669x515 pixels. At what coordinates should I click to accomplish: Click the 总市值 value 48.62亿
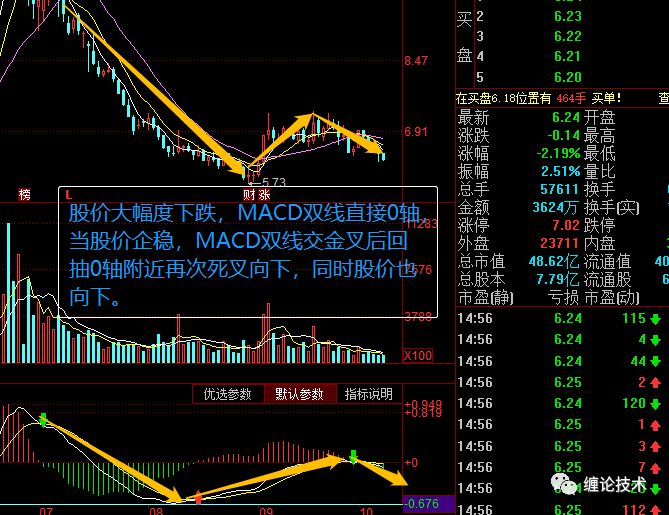554,261
